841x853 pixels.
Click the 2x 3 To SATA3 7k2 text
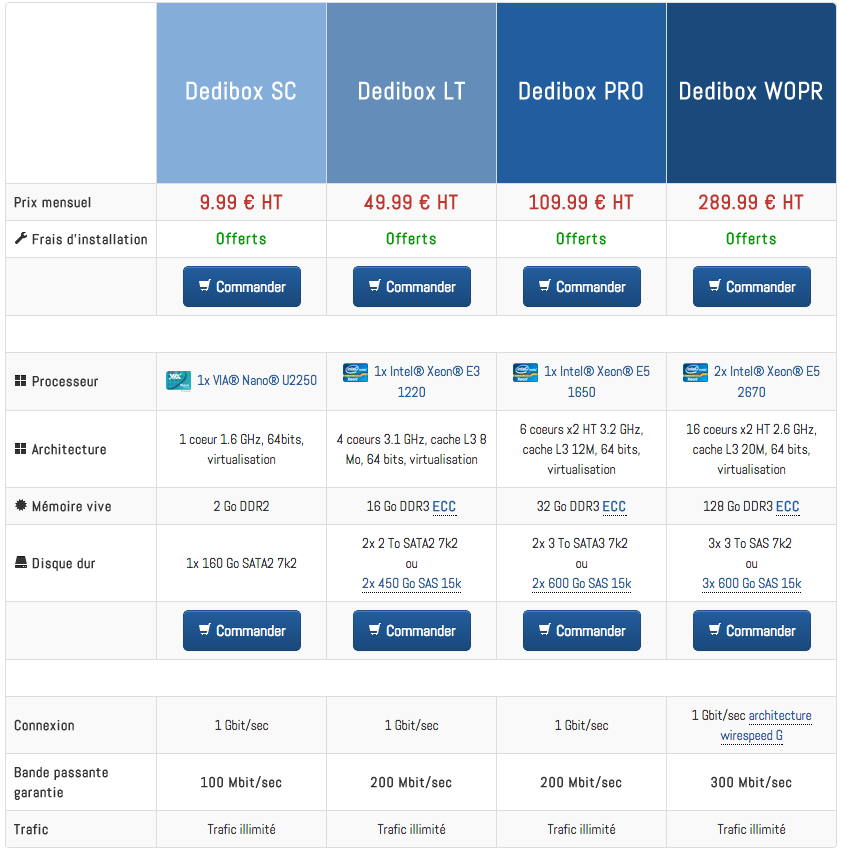580,543
